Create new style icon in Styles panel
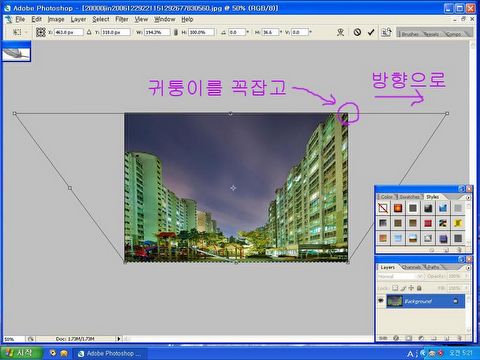Screen dimensions: 480x360 click(446, 250)
